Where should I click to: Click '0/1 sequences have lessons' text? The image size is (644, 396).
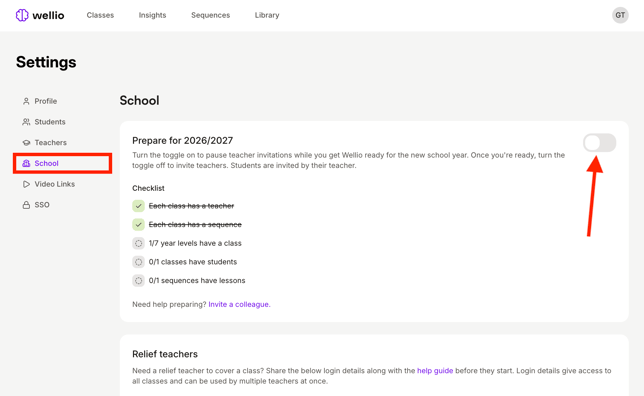(x=197, y=281)
